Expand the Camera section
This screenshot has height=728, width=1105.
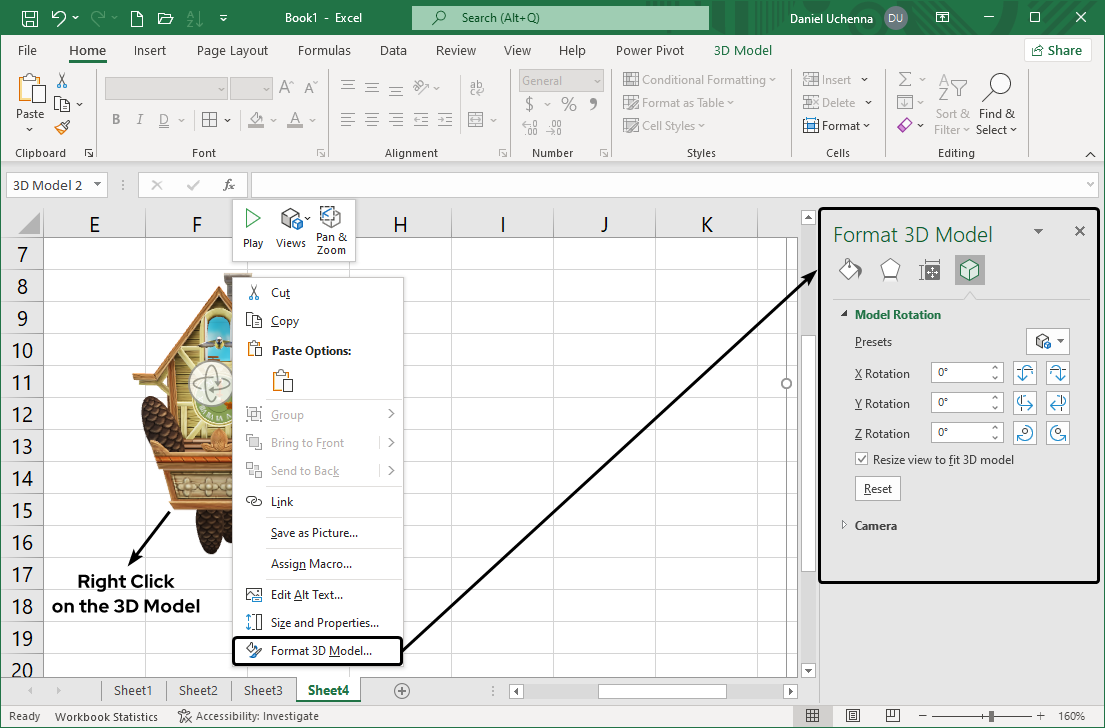click(875, 526)
